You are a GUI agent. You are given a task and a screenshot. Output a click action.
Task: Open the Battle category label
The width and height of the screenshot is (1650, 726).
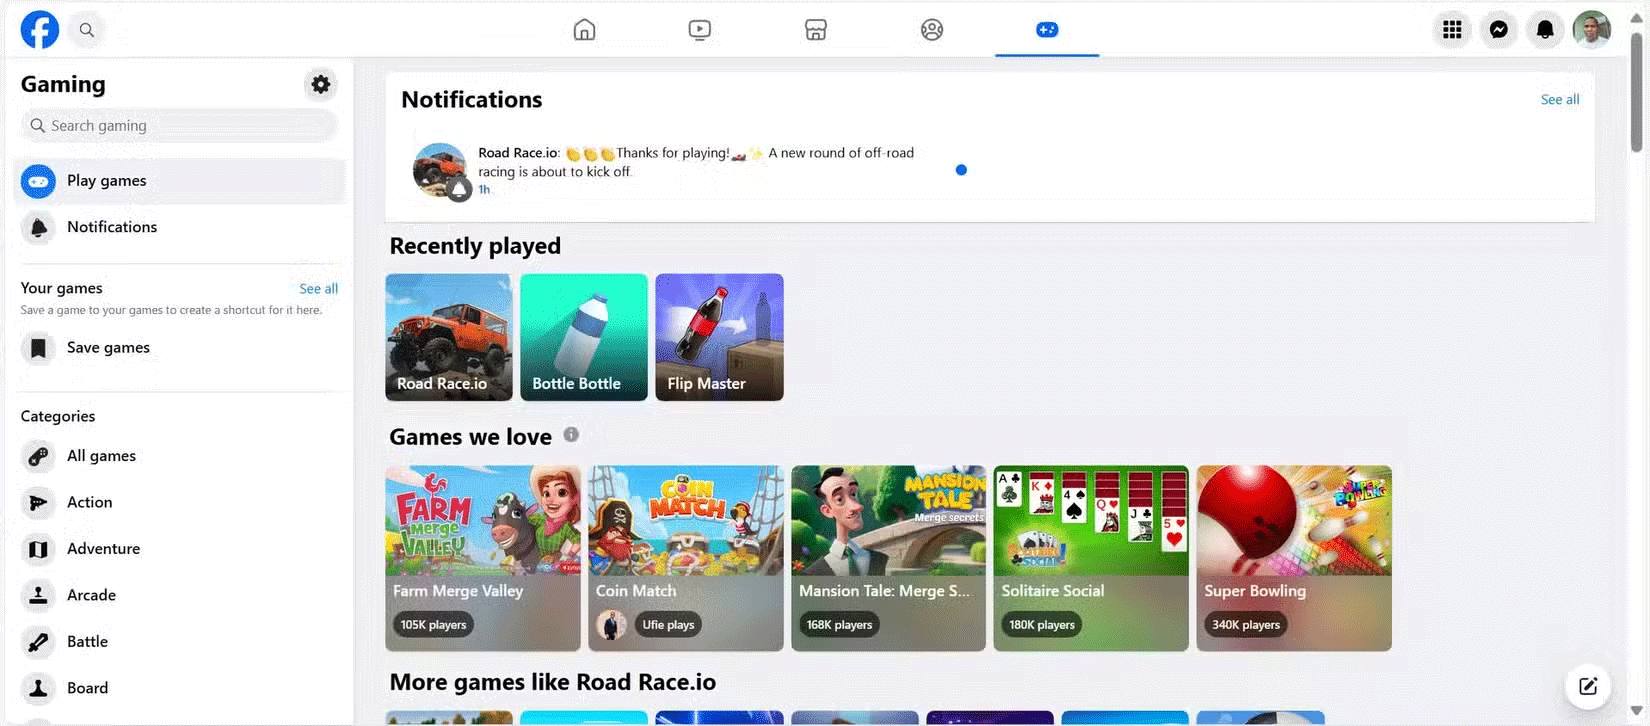pos(88,641)
